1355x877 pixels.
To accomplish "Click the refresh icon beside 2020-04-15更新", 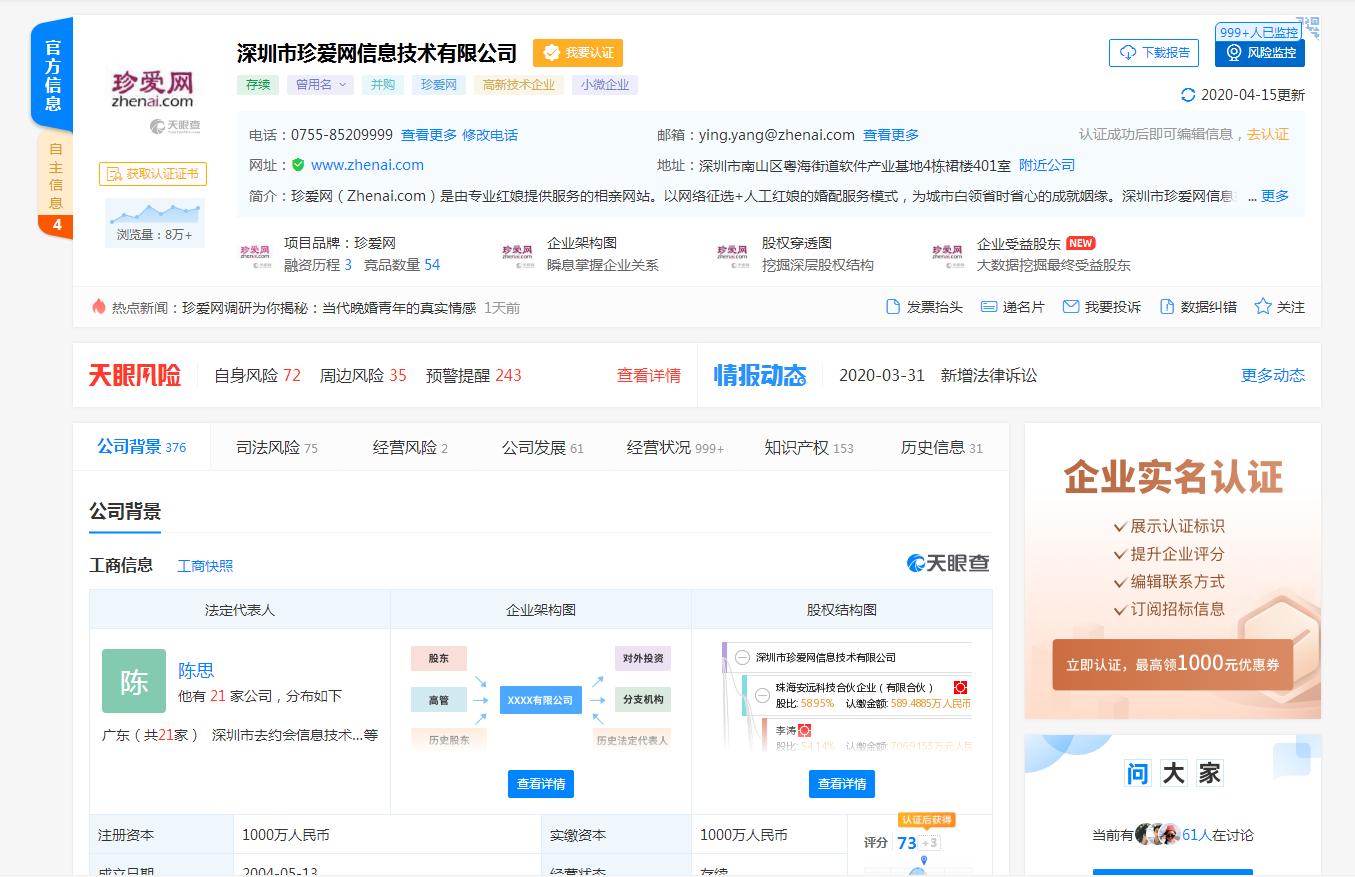I will pos(1188,95).
